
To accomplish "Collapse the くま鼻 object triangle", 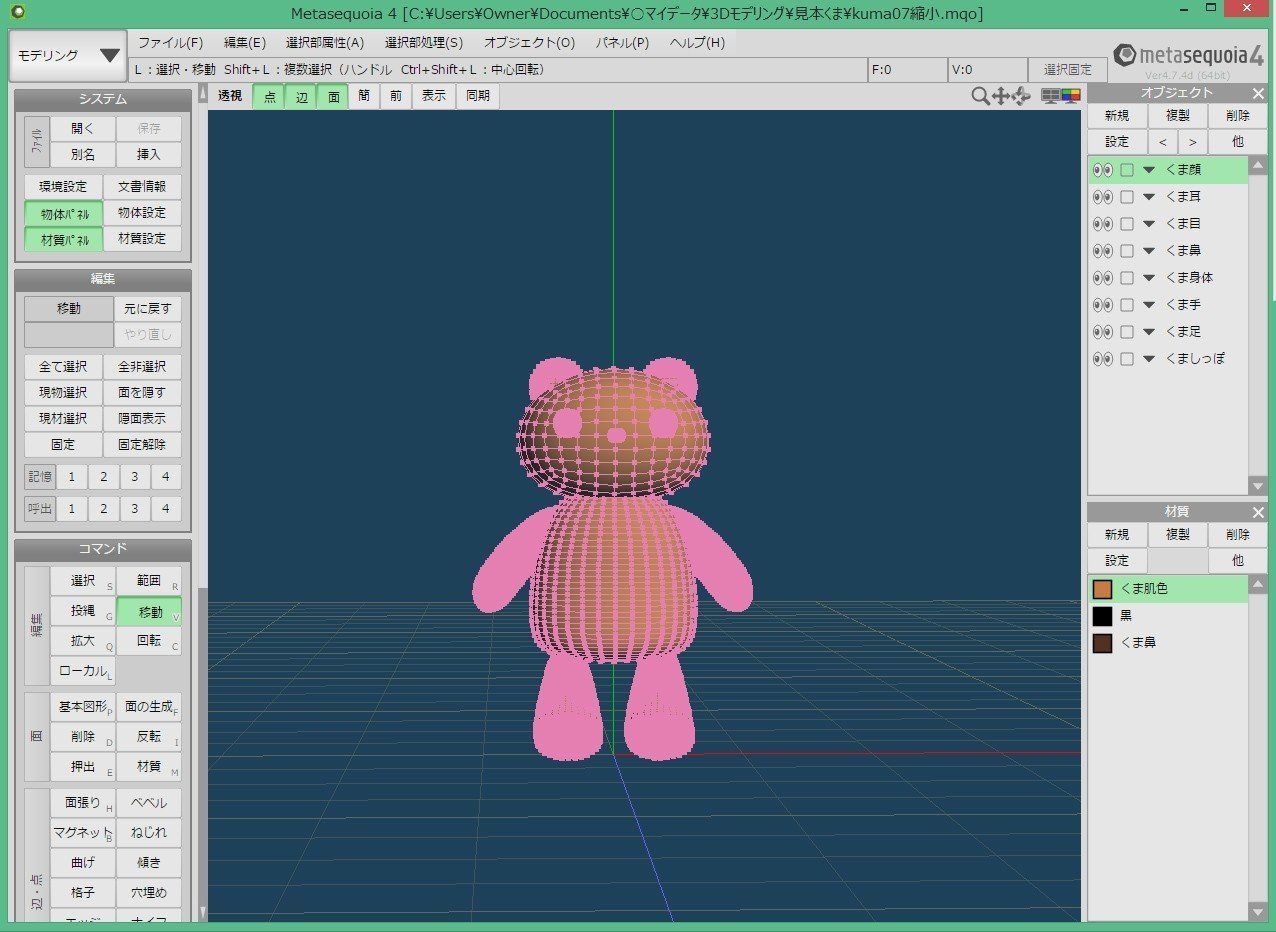I will 1149,251.
